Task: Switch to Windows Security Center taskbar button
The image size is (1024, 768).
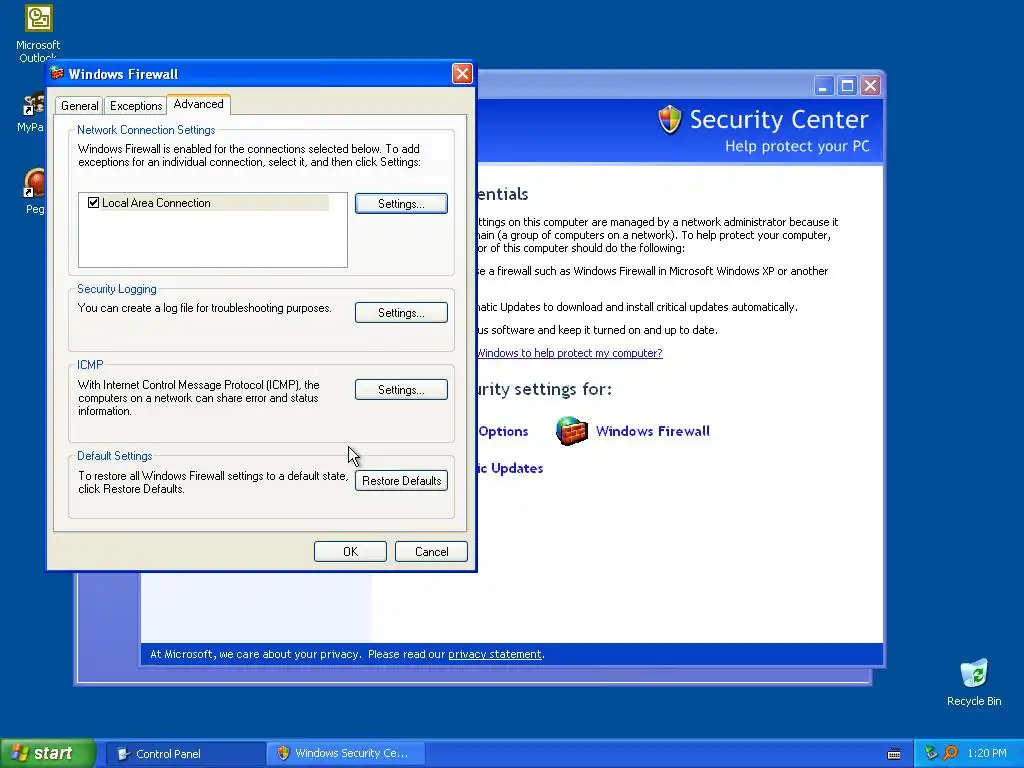Action: [345, 754]
